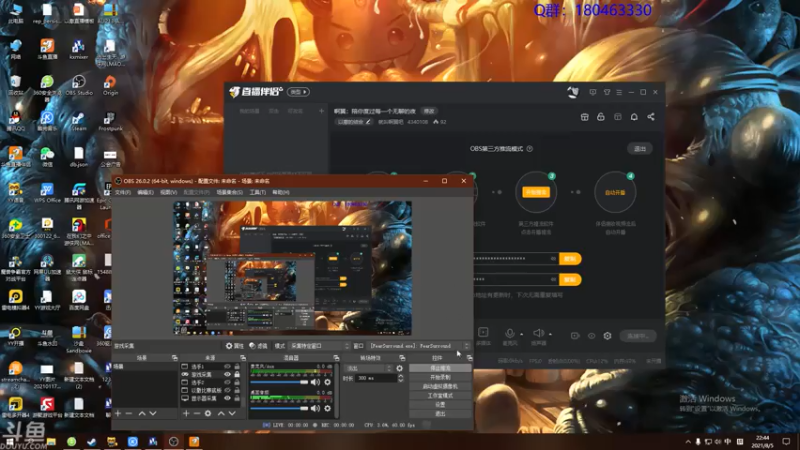Click the bell notification icon in Douyu companion
Viewport: 800px width, 450px height.
click(x=634, y=117)
